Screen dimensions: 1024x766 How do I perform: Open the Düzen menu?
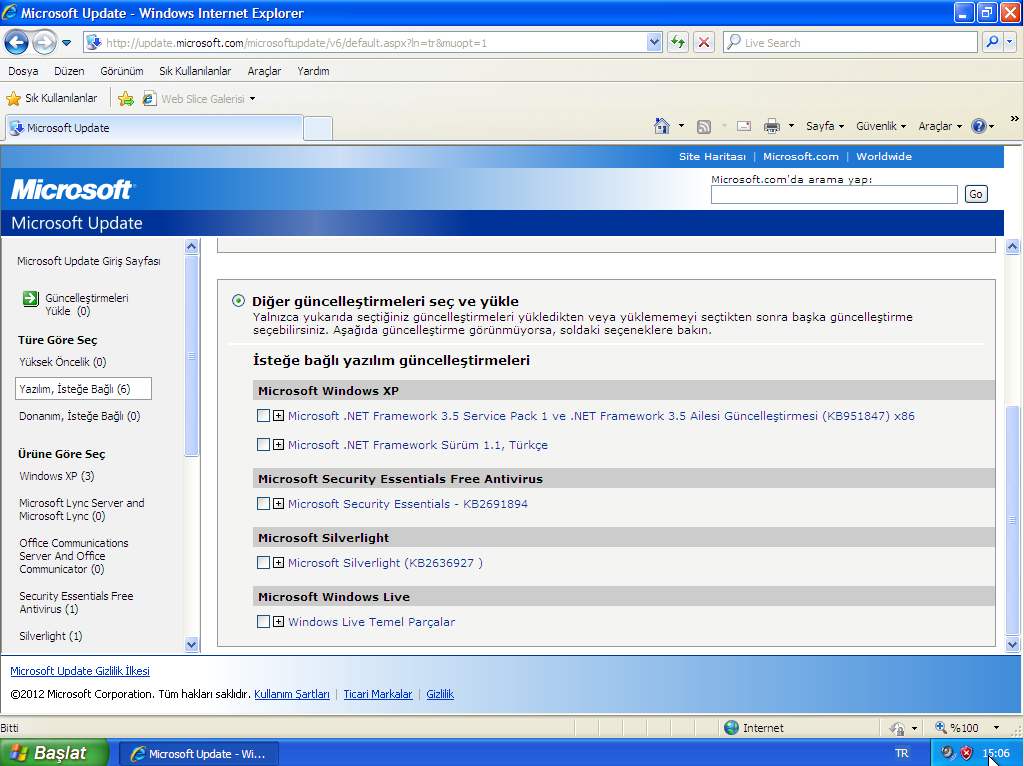[69, 71]
